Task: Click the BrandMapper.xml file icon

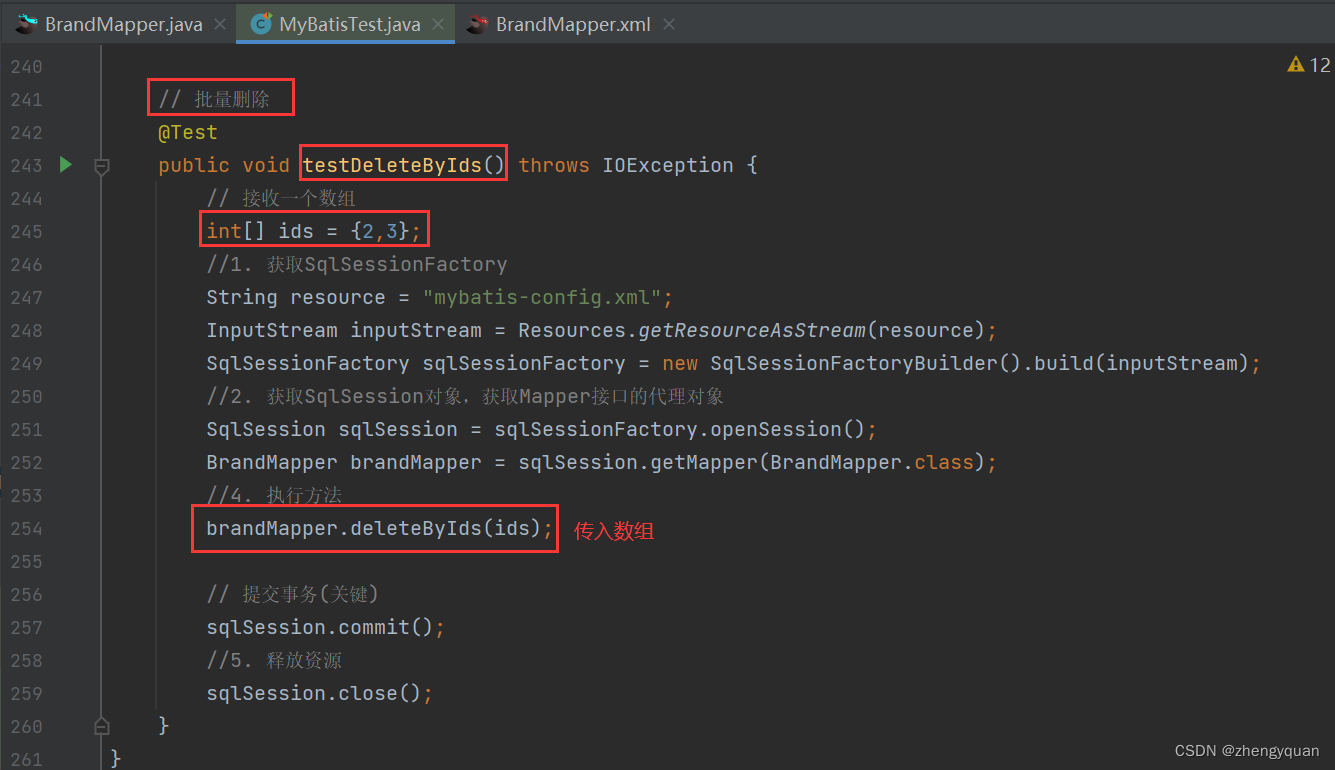Action: (479, 24)
